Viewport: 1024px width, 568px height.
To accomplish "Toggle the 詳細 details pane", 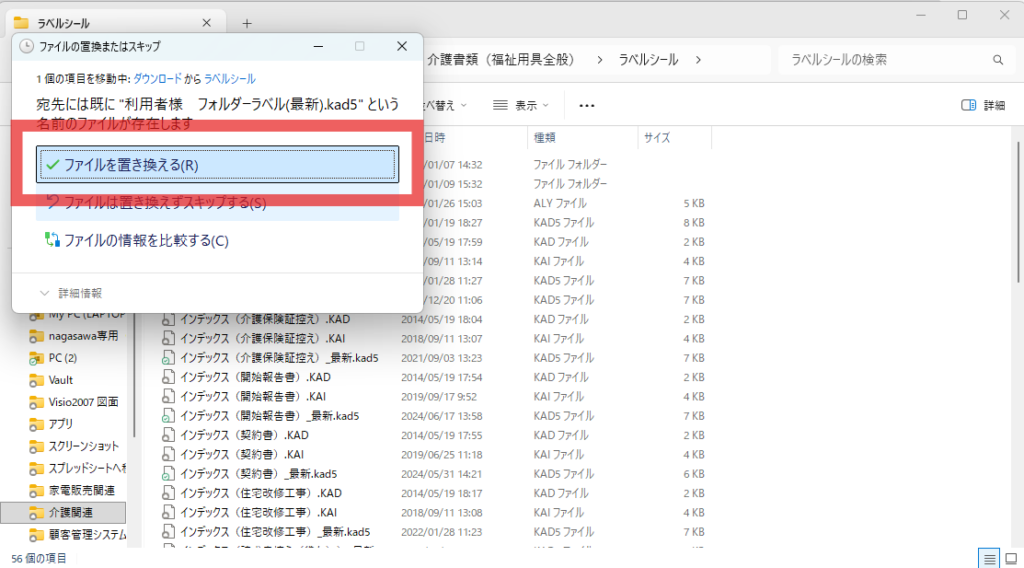I will point(982,105).
